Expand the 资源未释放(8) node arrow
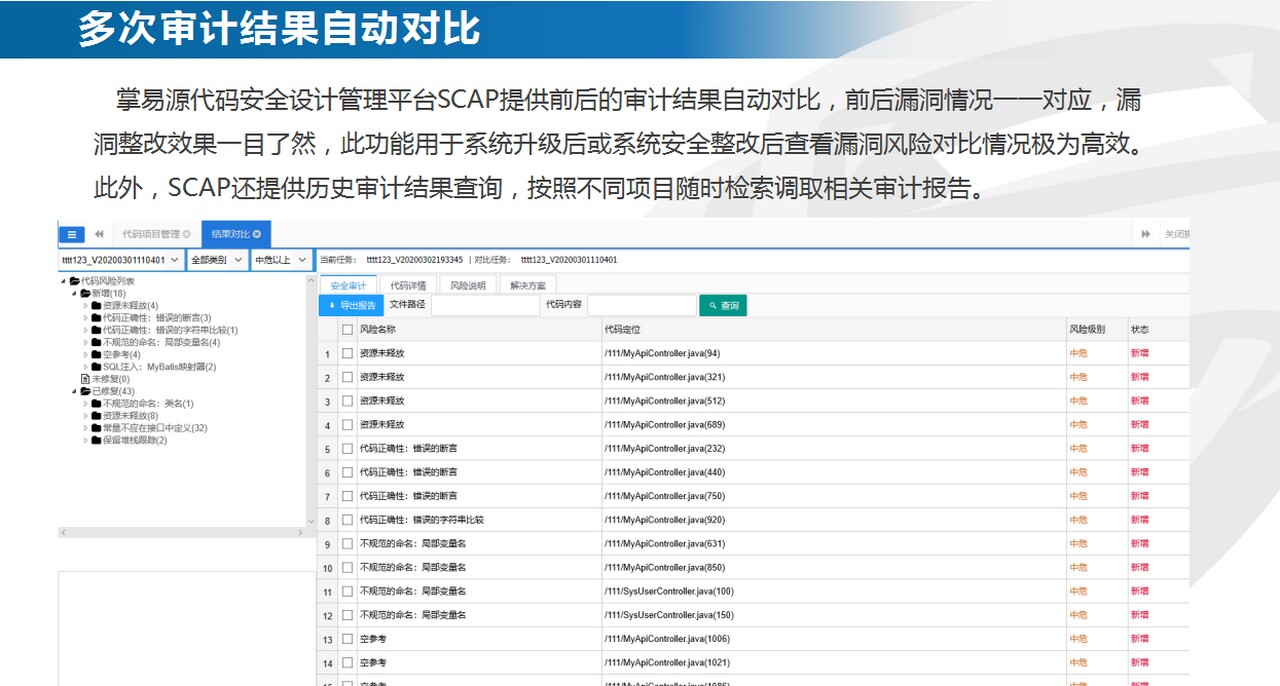Image resolution: width=1280 pixels, height=686 pixels. coord(85,416)
